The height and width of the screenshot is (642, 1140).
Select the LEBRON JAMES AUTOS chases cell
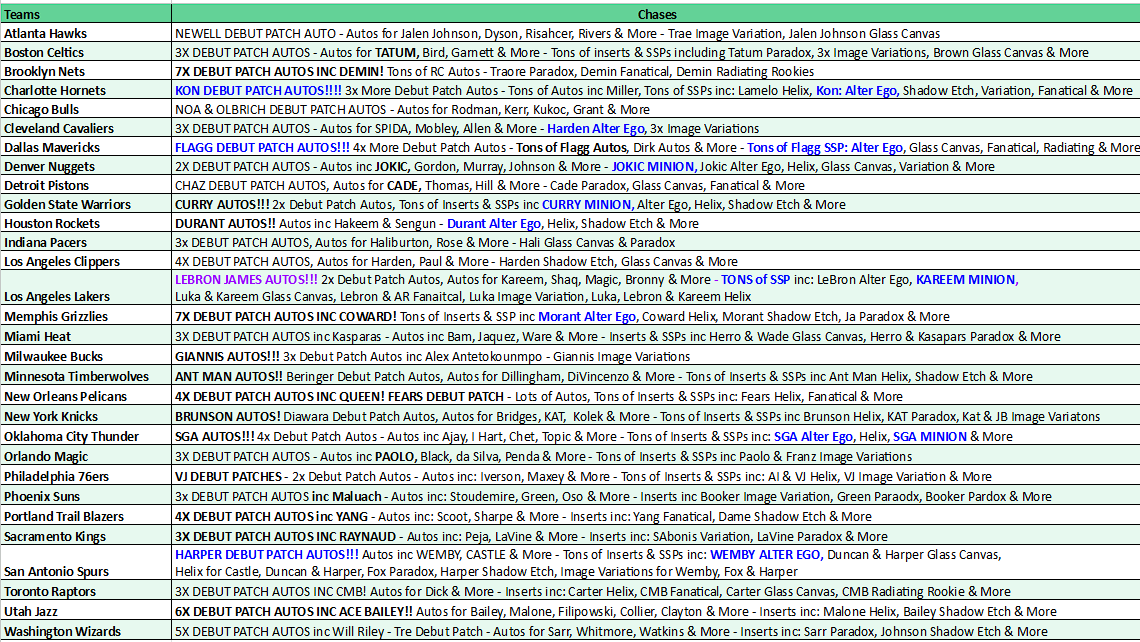[656, 288]
